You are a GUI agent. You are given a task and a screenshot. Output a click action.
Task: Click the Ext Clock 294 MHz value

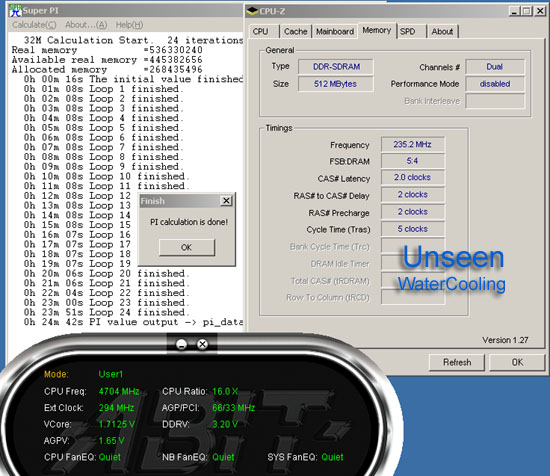click(x=116, y=408)
